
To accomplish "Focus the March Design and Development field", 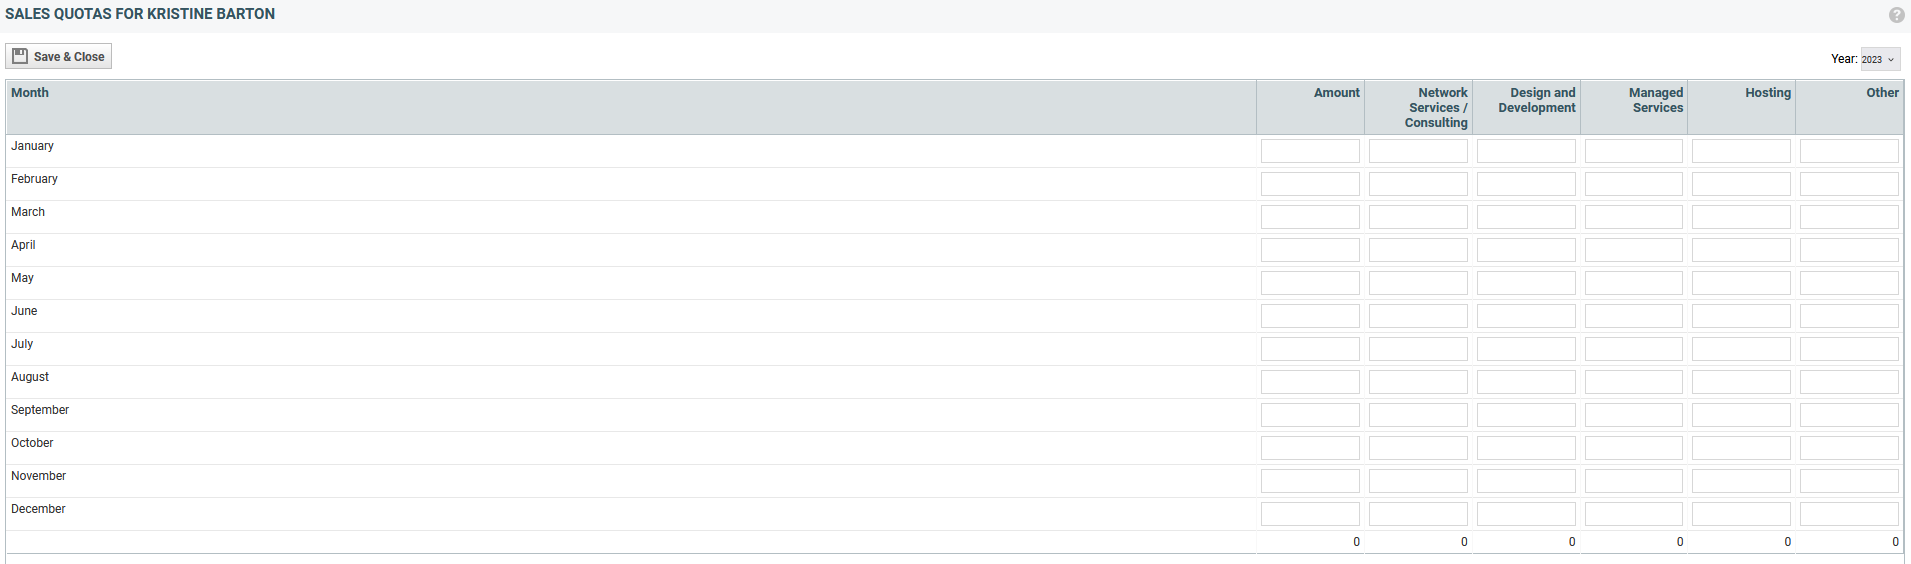I will click(1526, 217).
